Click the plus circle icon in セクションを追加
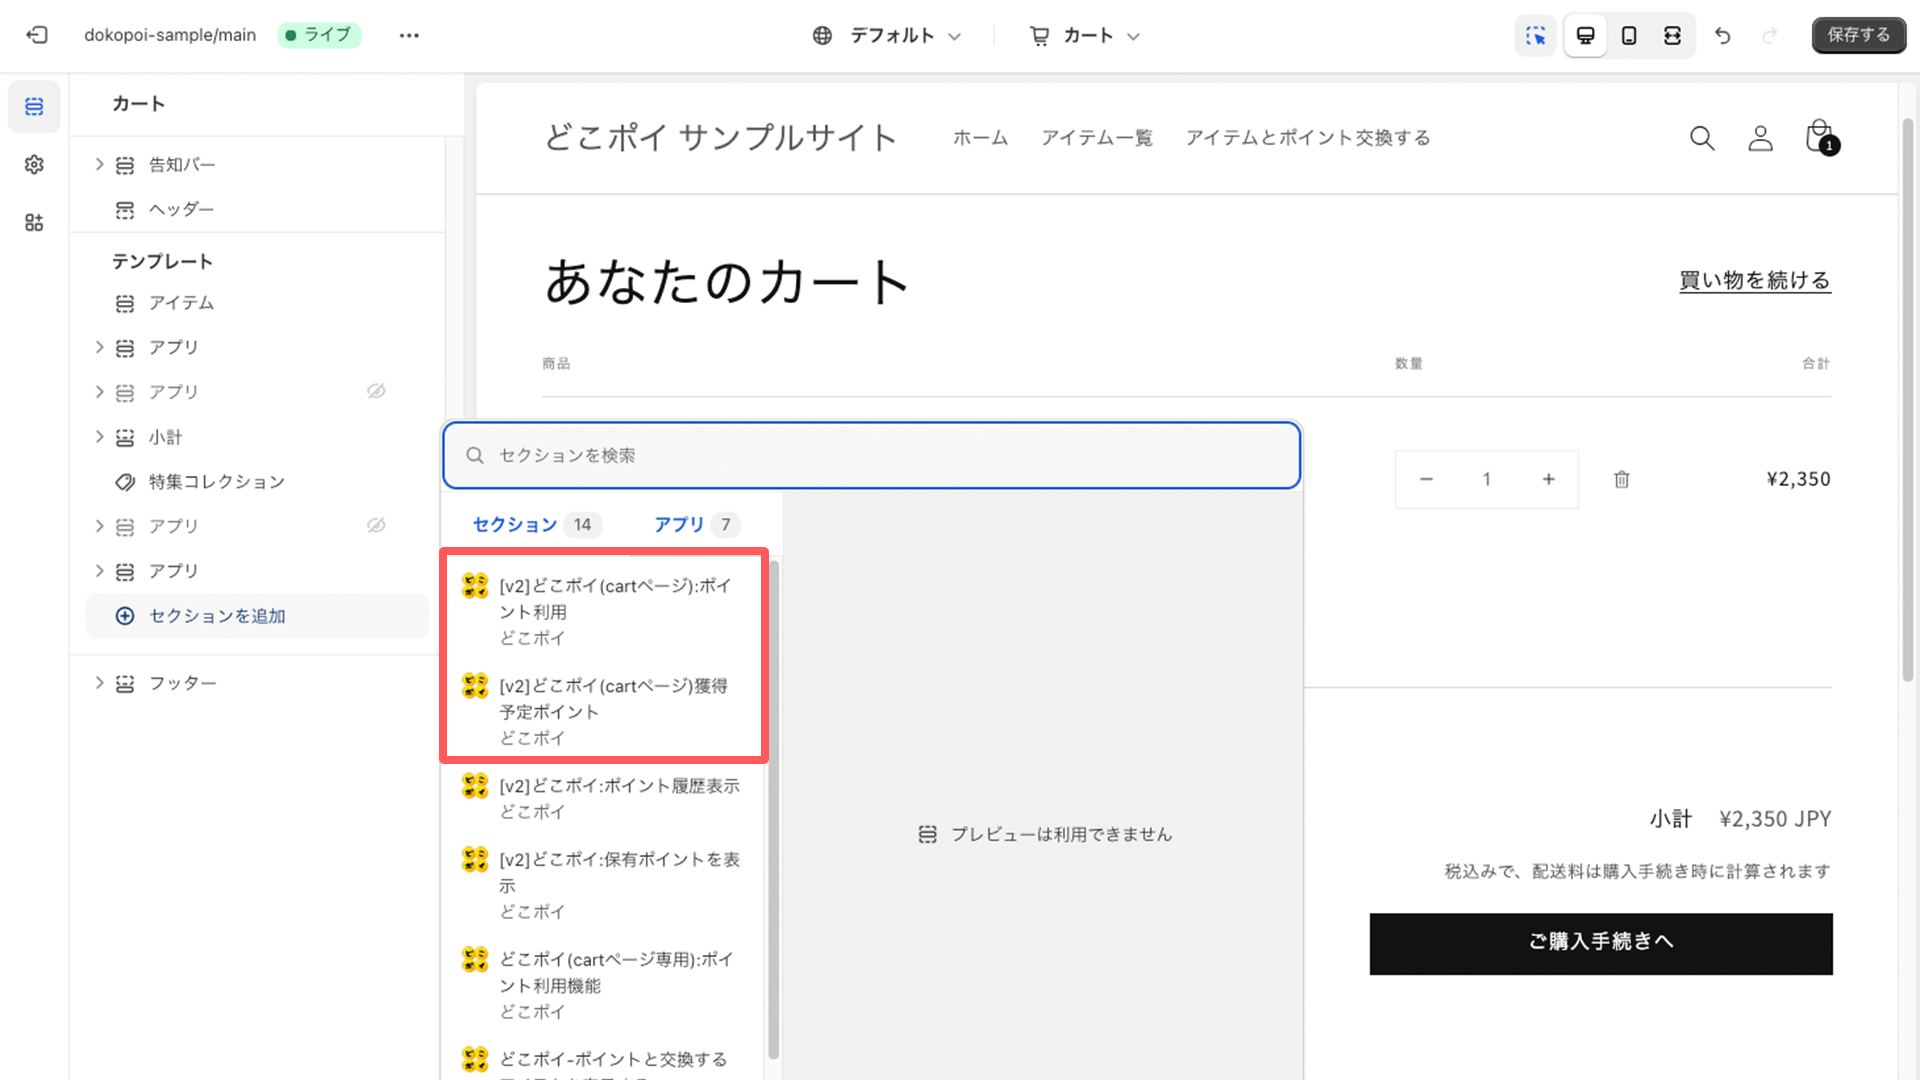This screenshot has height=1080, width=1920. (x=125, y=616)
